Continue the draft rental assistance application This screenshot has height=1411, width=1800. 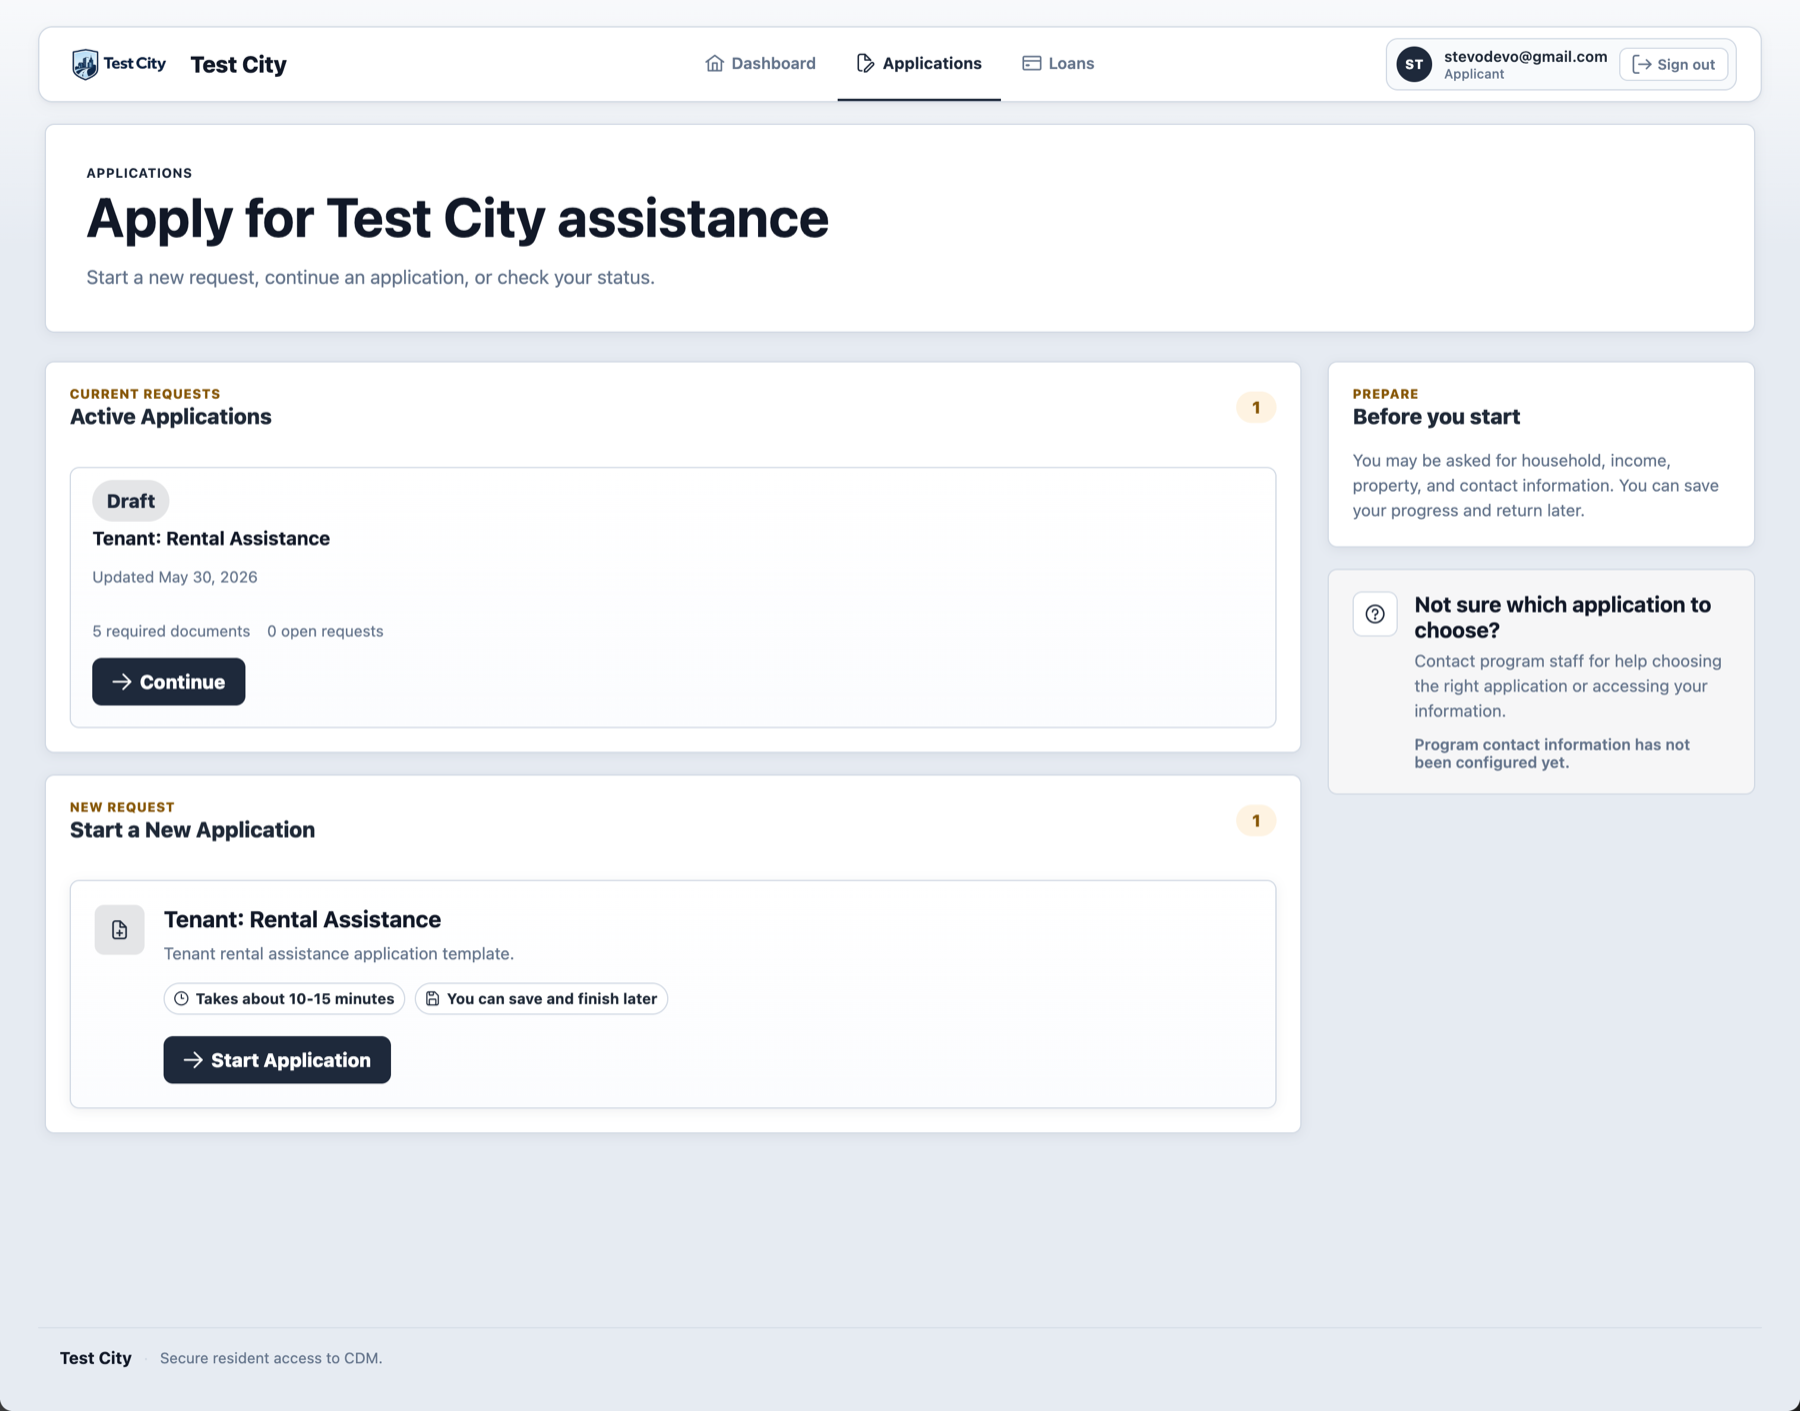(168, 681)
